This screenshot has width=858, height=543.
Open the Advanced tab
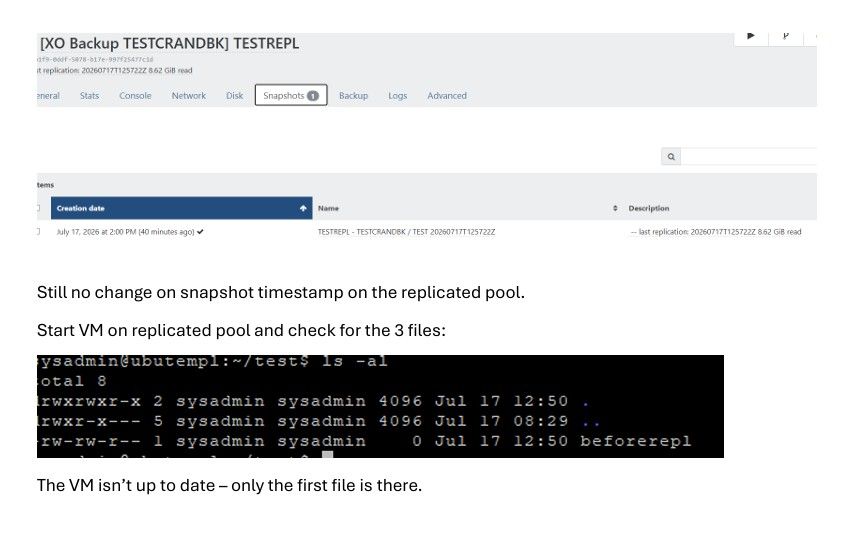point(447,96)
